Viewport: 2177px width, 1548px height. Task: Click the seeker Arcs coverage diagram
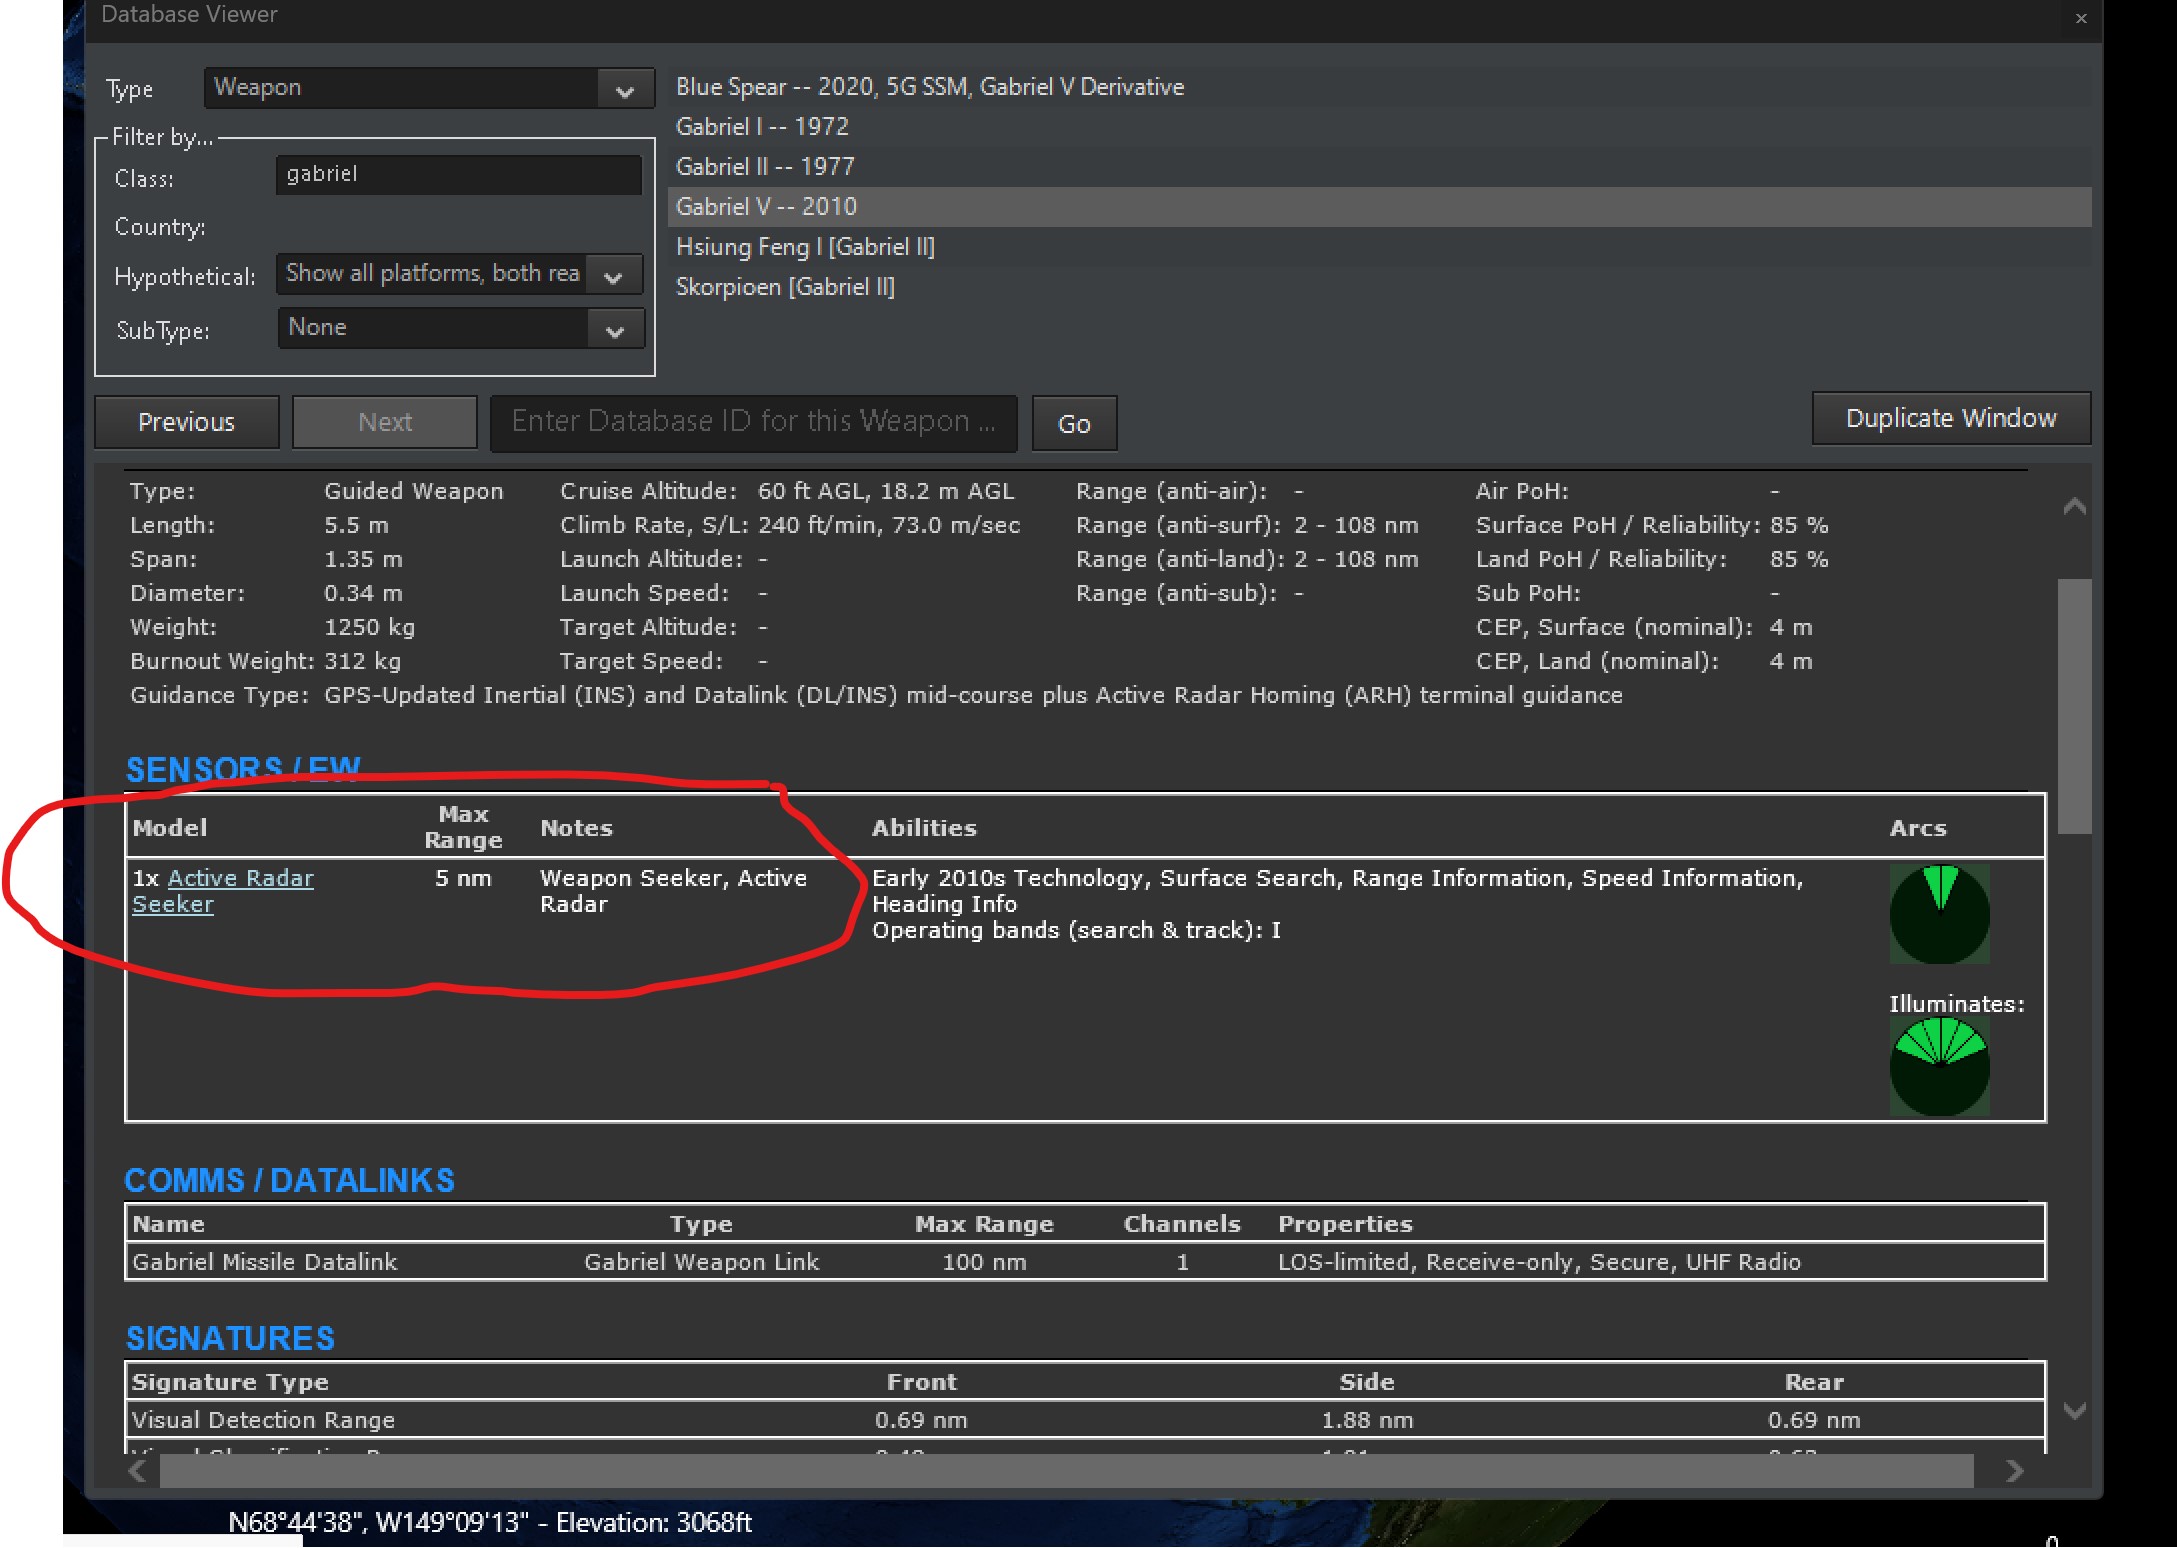pos(1938,913)
